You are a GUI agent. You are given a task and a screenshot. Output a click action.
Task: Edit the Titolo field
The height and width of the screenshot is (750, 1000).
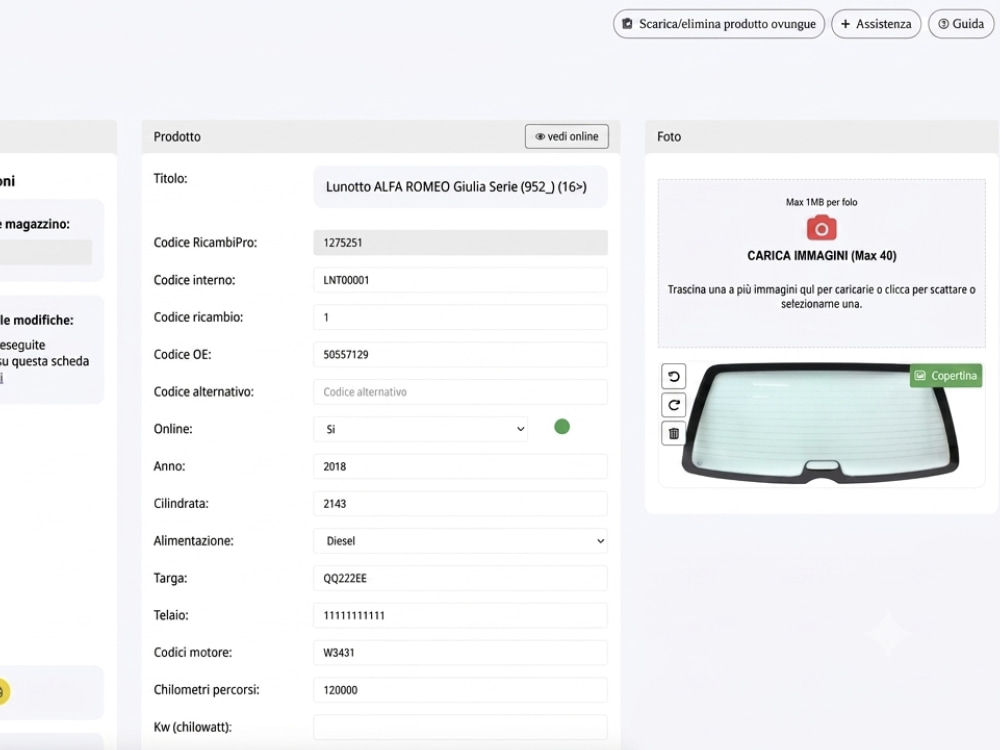click(460, 187)
